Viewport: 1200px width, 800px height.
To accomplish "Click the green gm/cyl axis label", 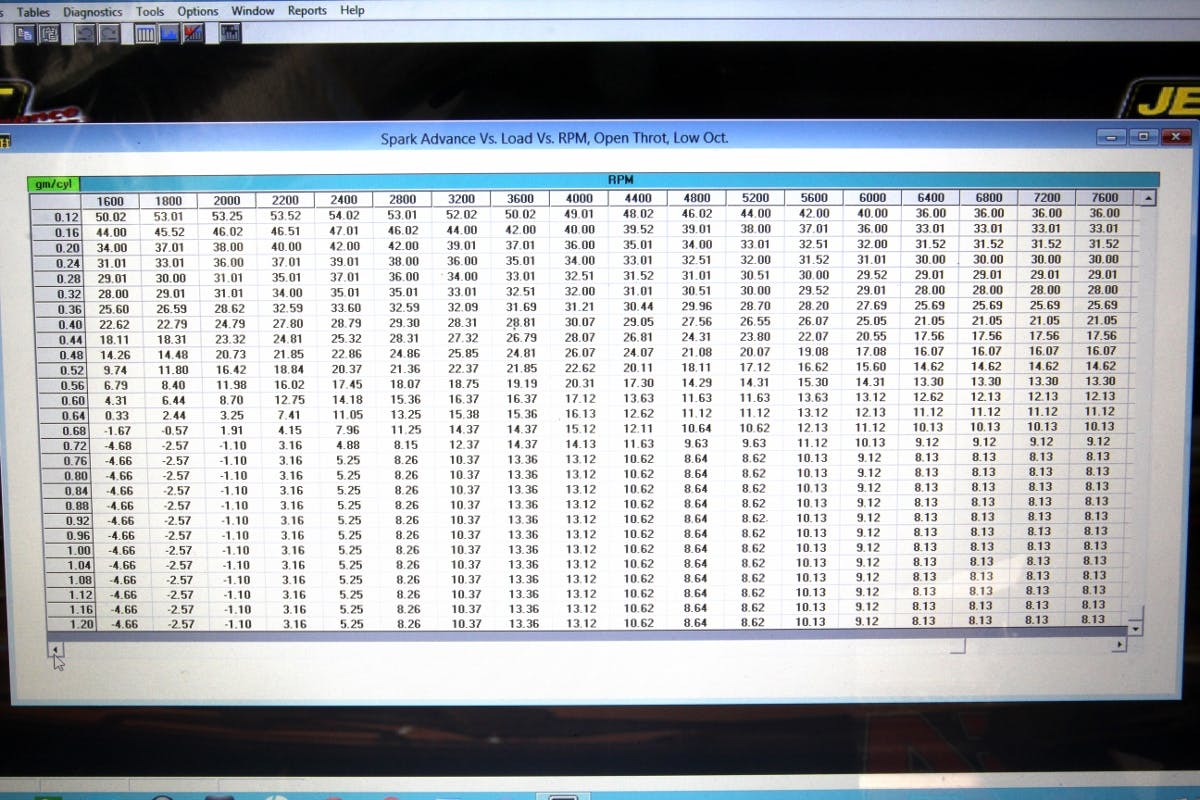I will [52, 183].
